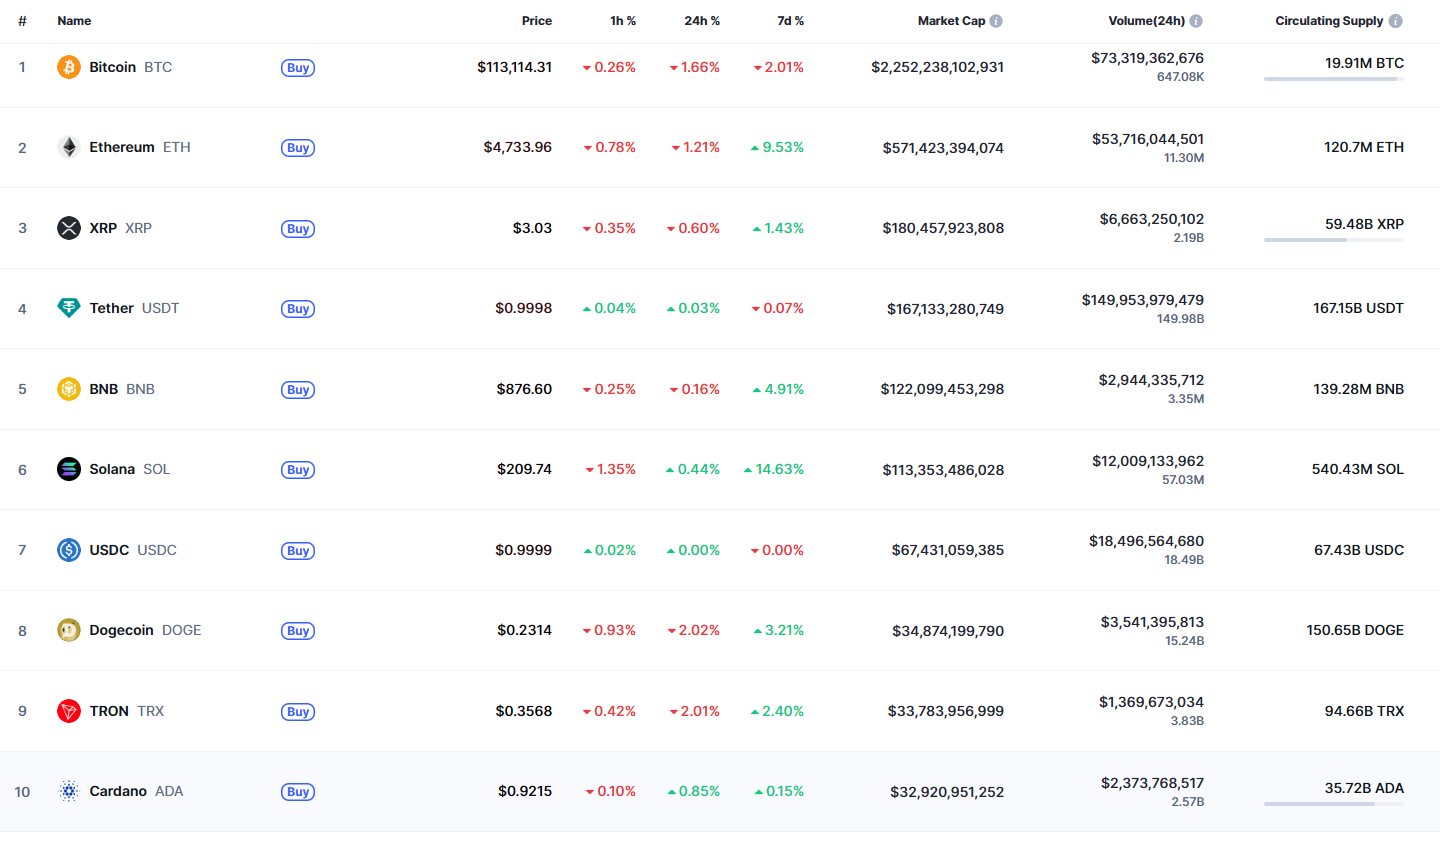
Task: Sort by the 1h % column header
Action: 623,21
